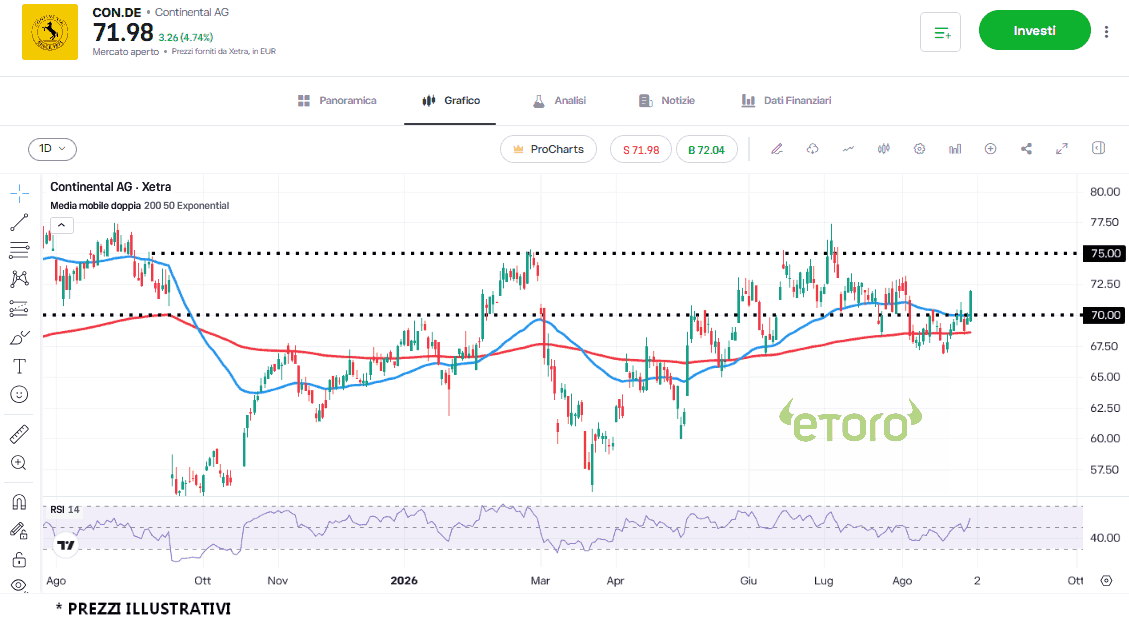Select the text annotation tool
Screen dimensions: 1129x619
19,366
